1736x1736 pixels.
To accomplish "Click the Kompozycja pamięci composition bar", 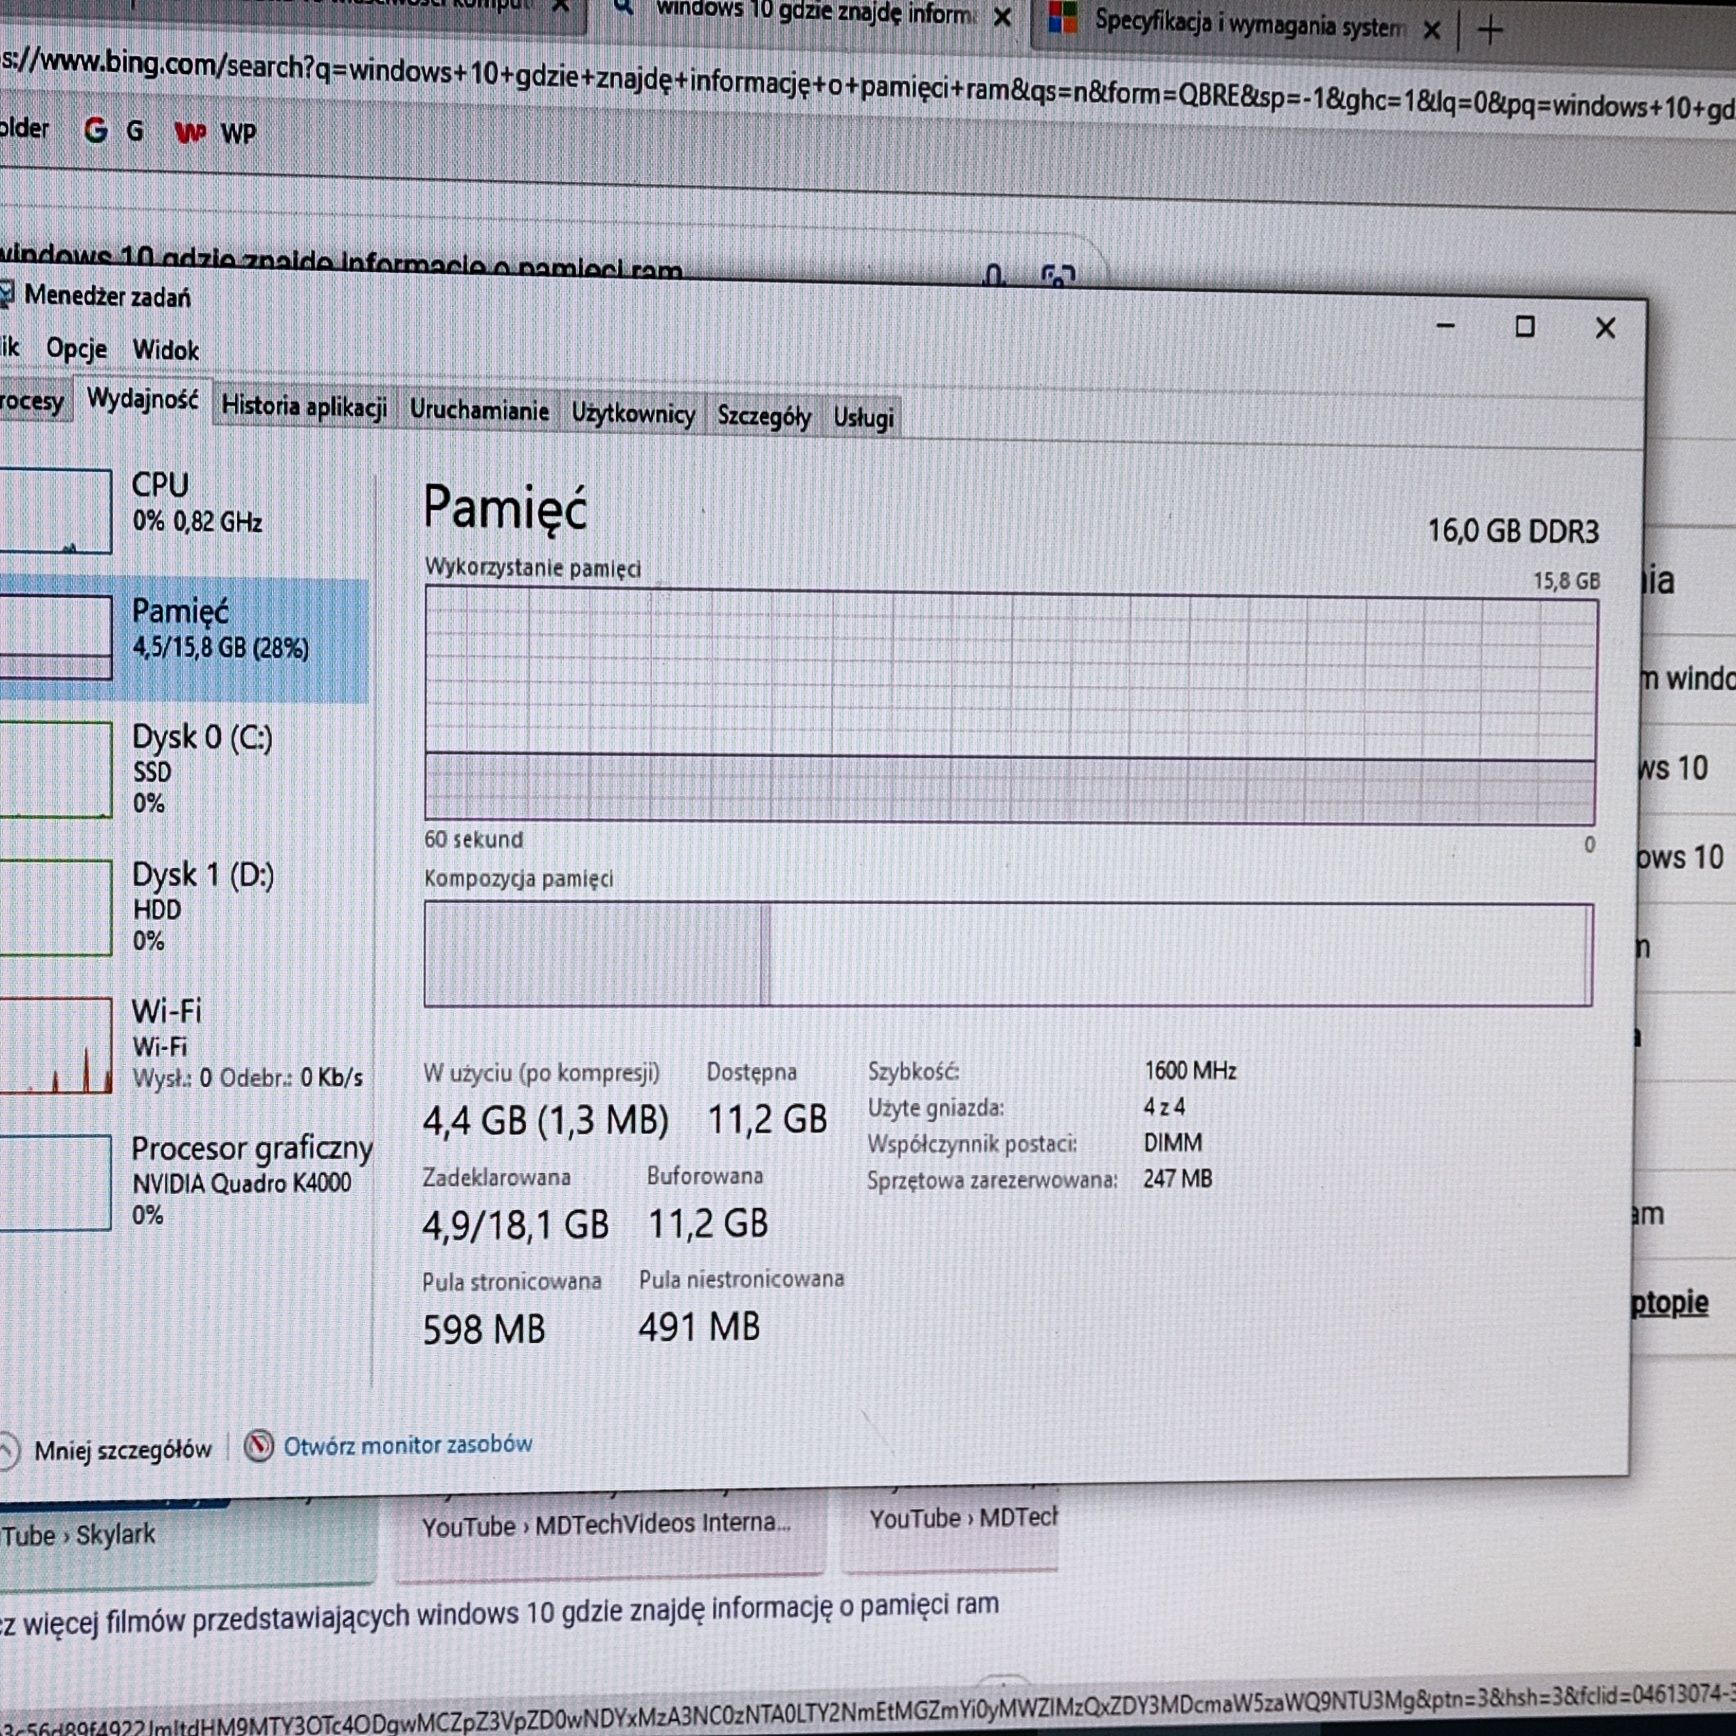I will 1008,954.
